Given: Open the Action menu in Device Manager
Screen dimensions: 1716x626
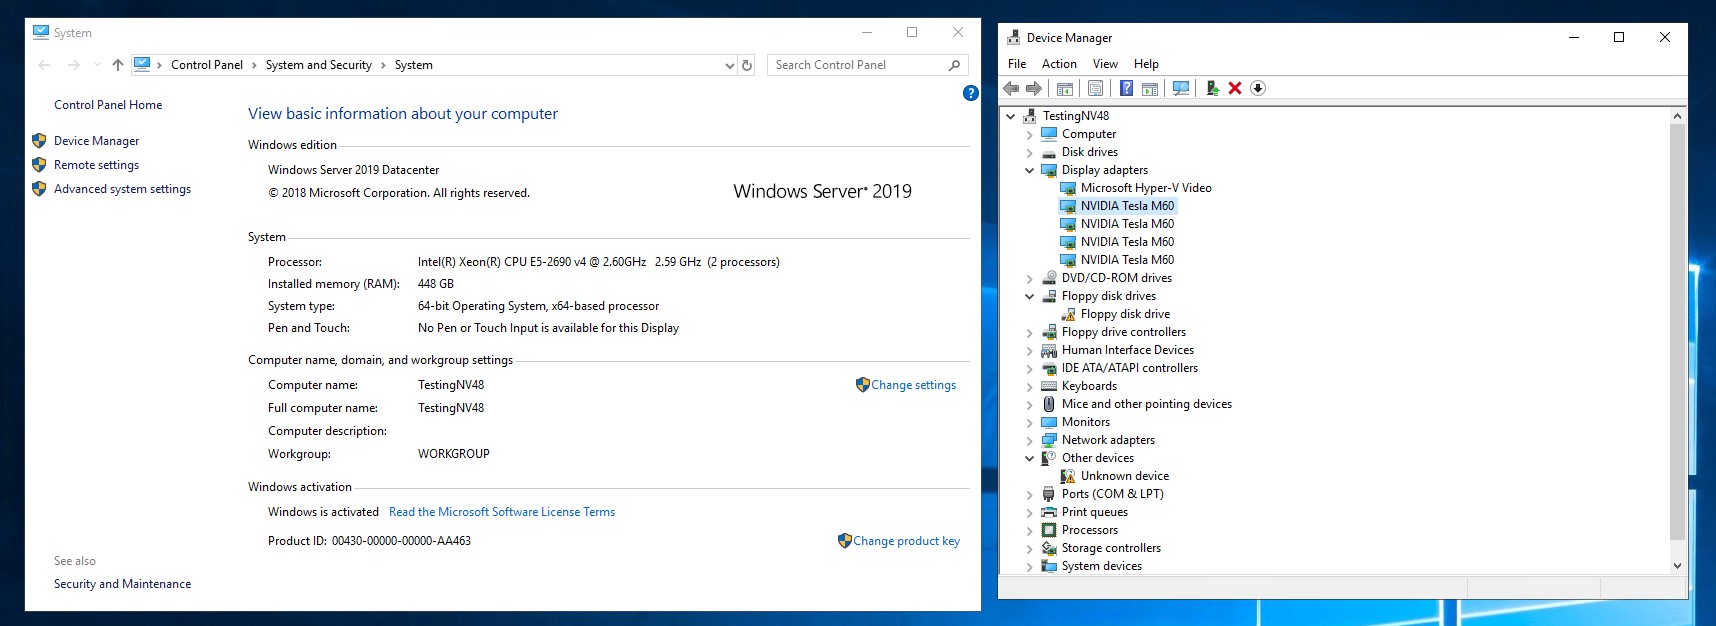Looking at the screenshot, I should (1059, 64).
